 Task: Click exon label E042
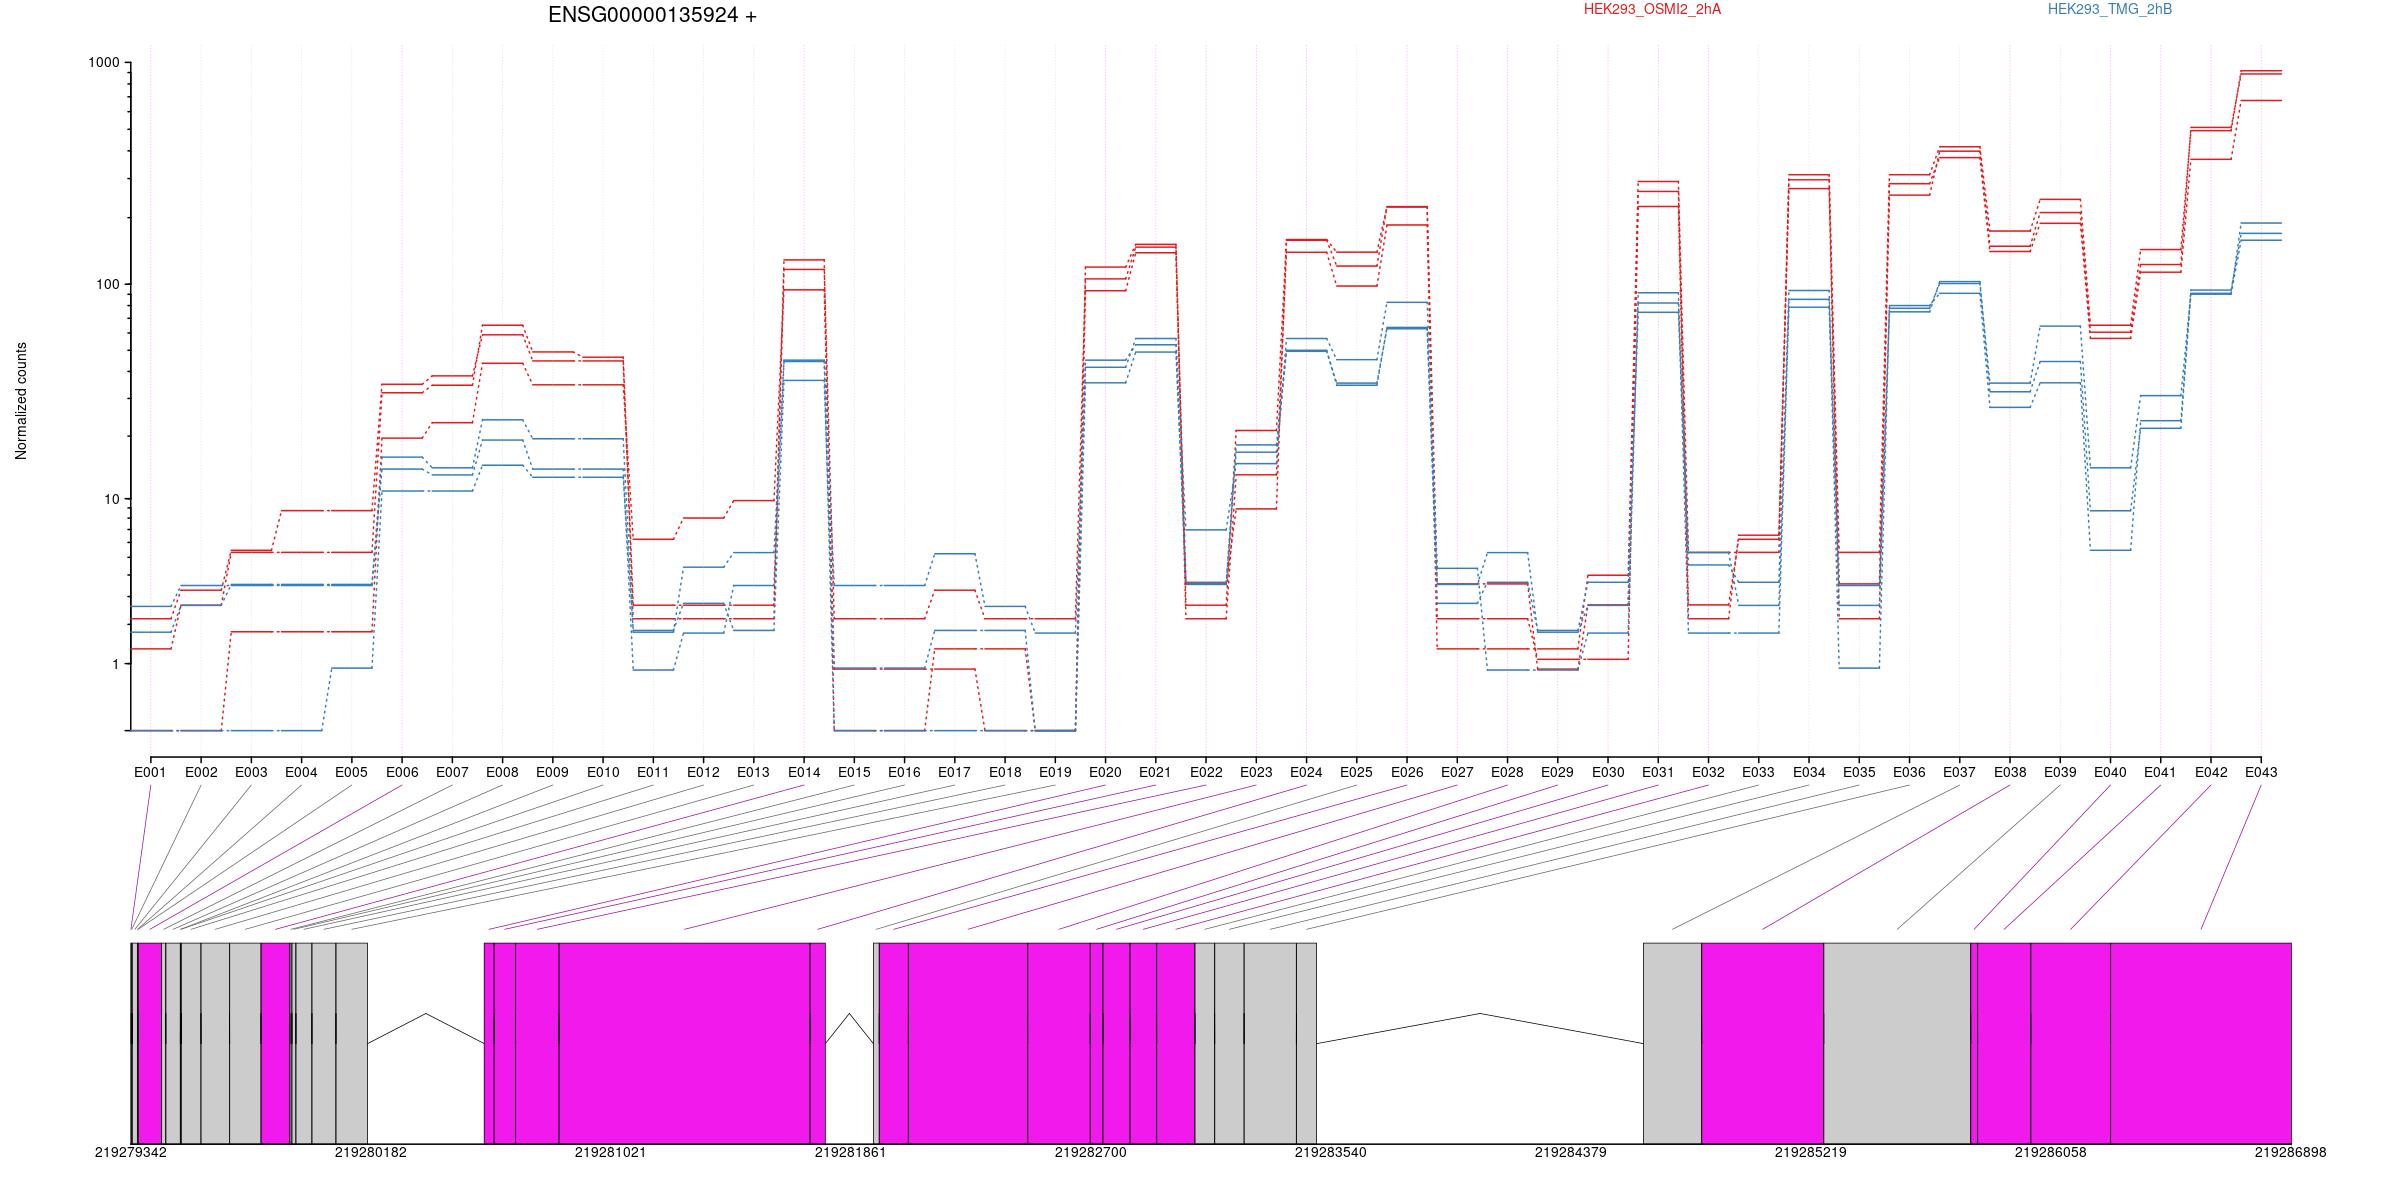tap(2211, 772)
